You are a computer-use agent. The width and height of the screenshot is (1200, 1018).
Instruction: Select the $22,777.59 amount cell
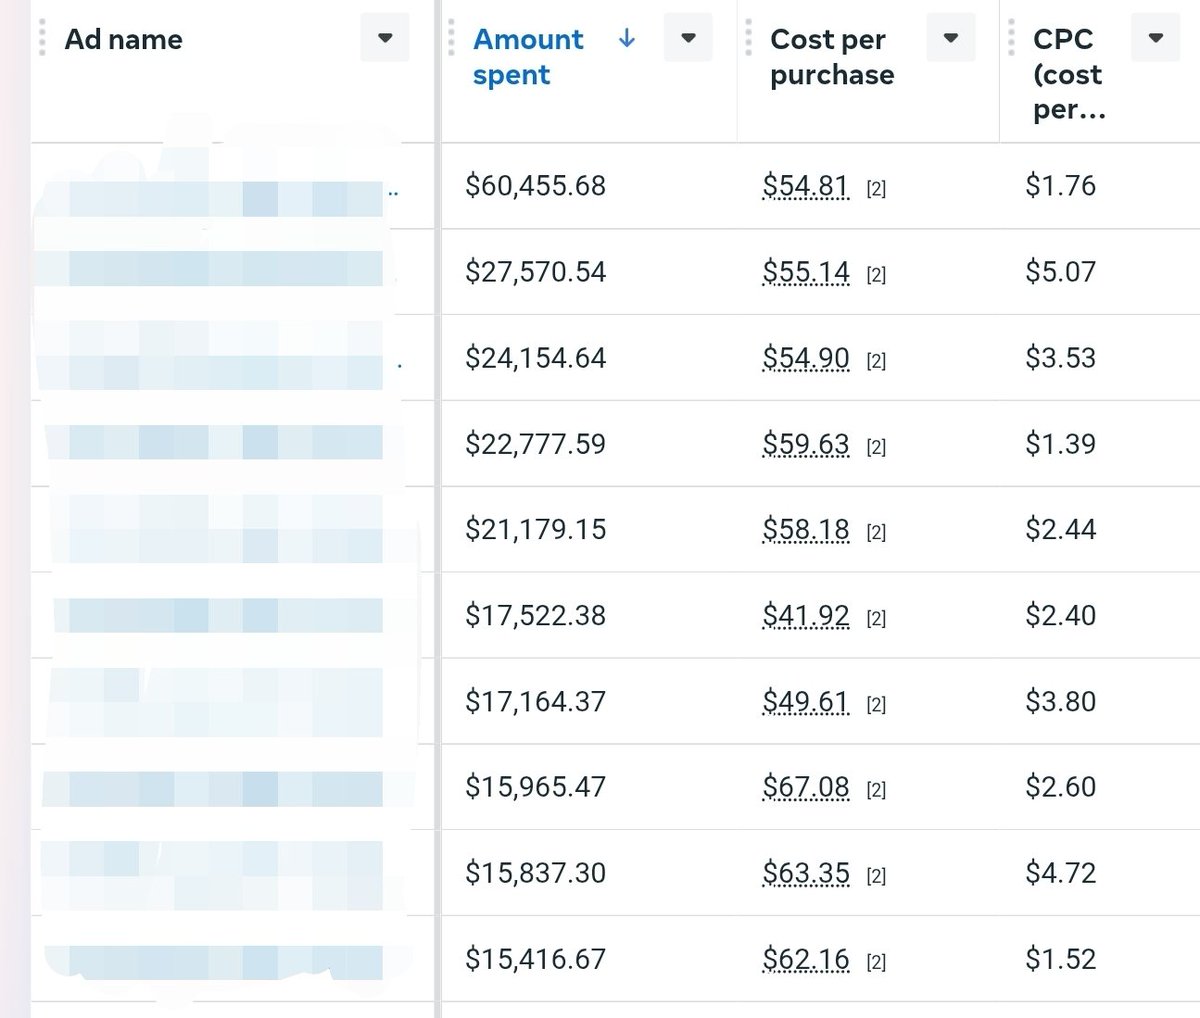coord(535,444)
